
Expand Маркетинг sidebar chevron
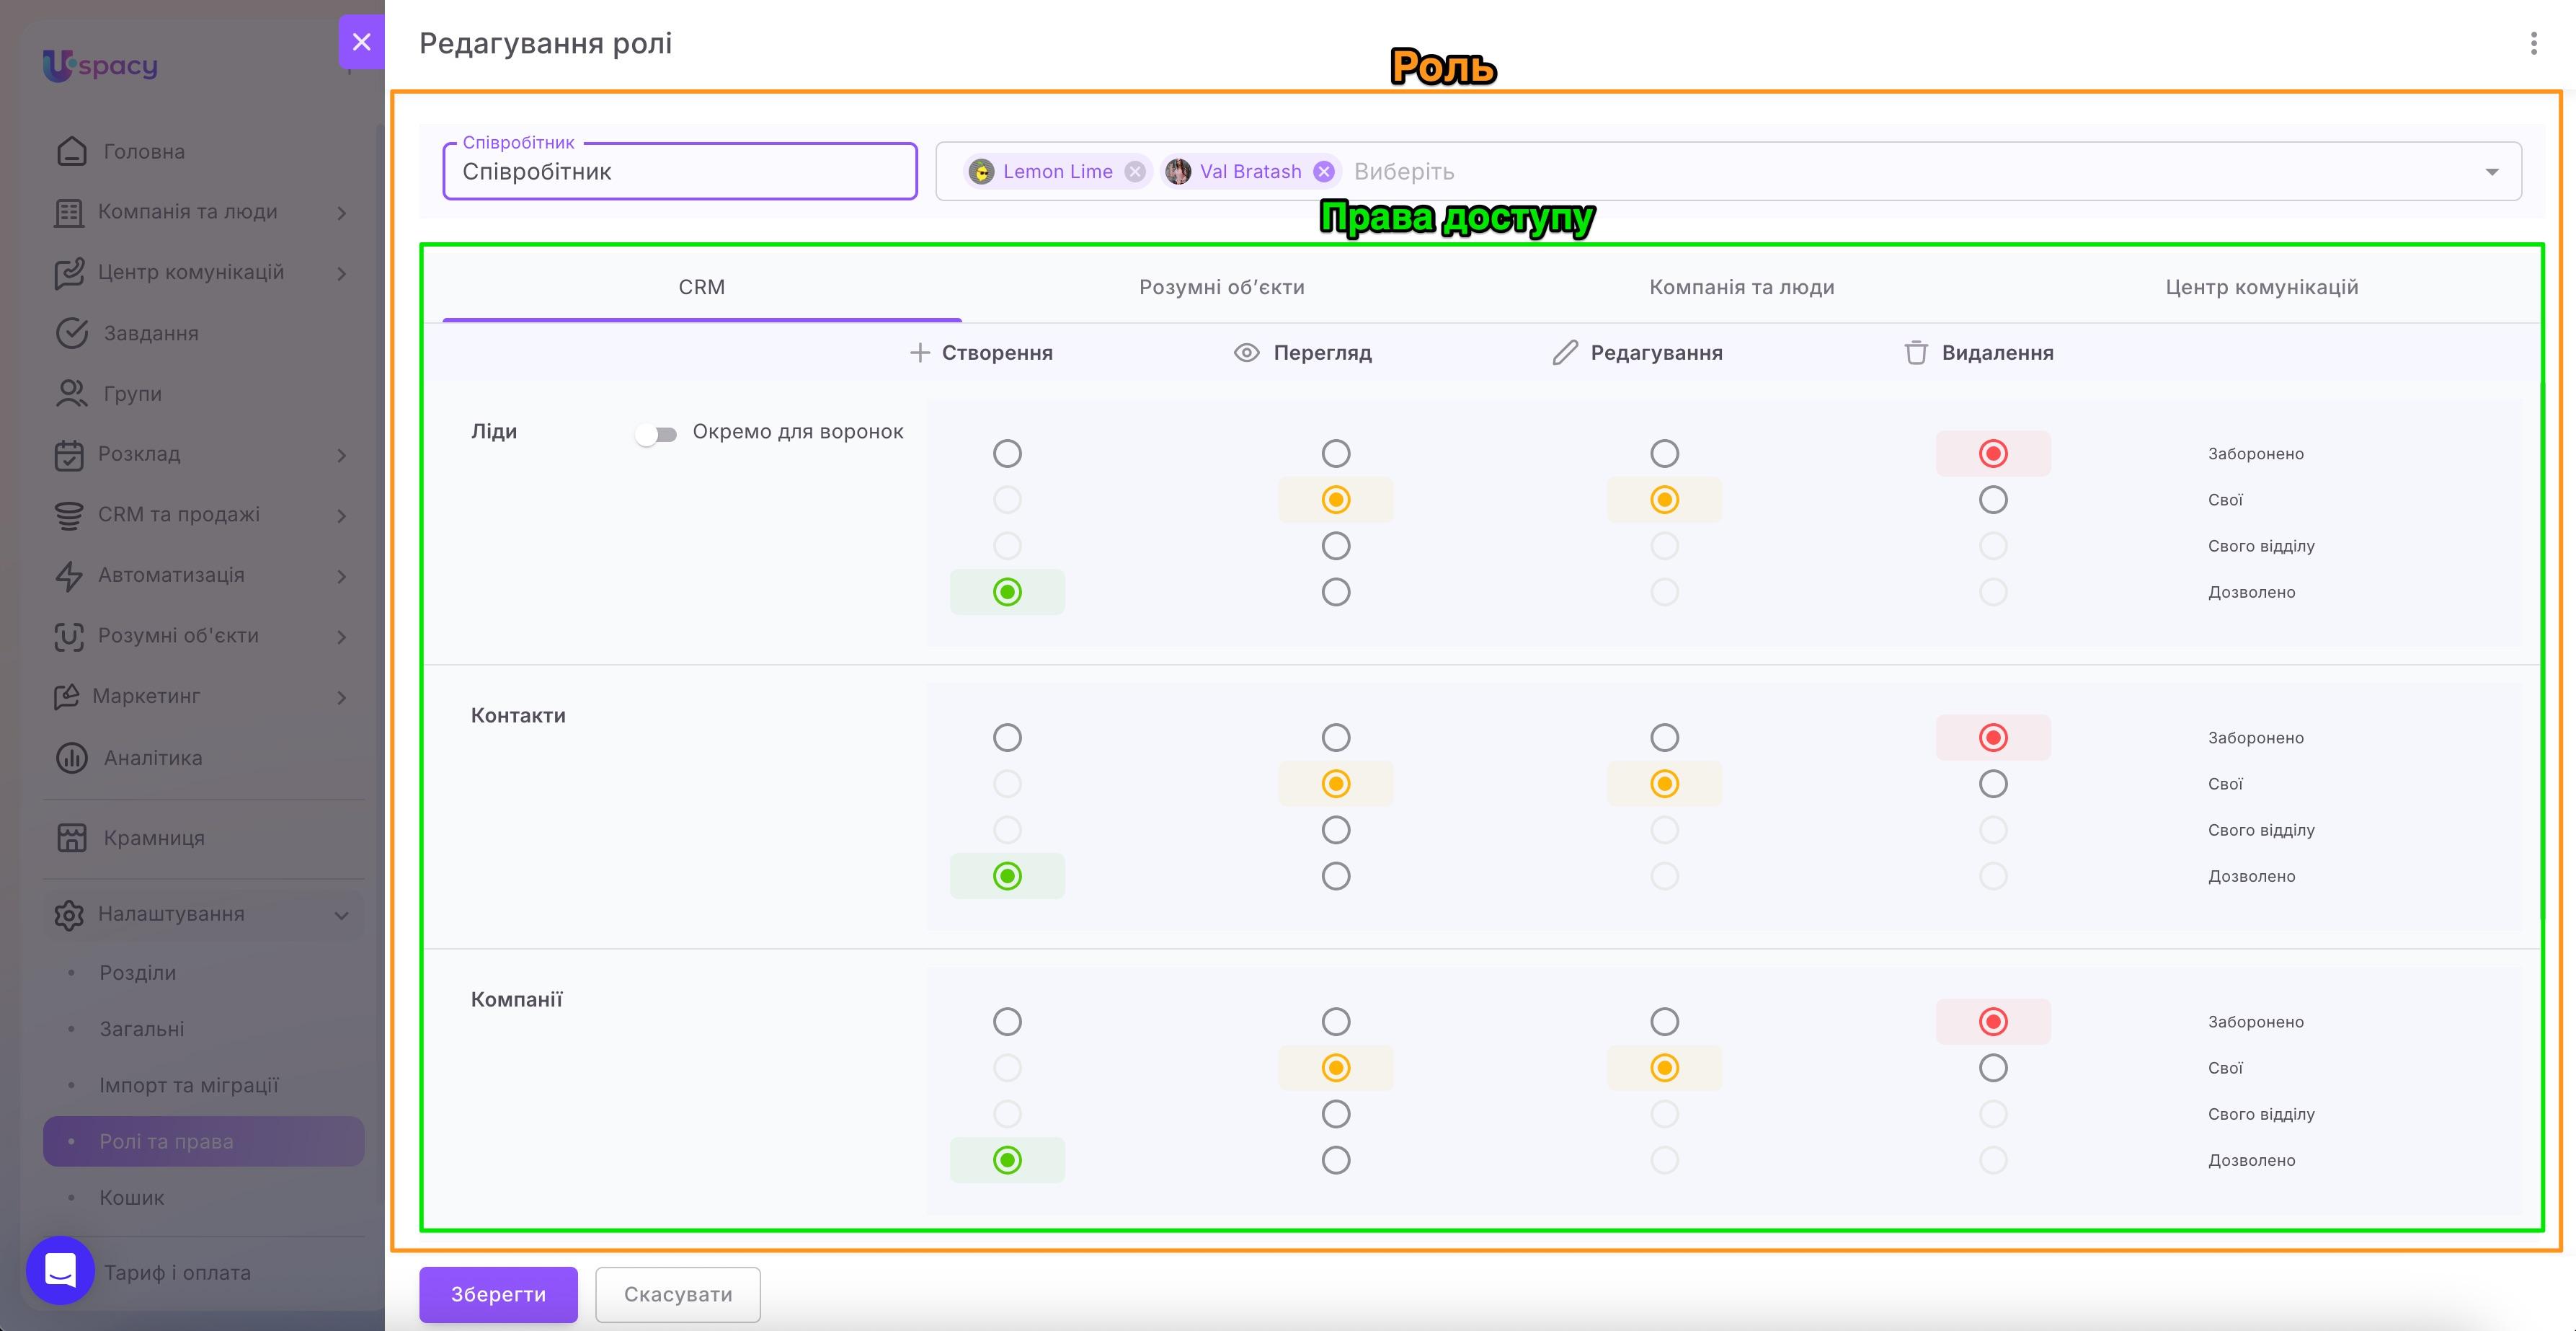point(342,698)
